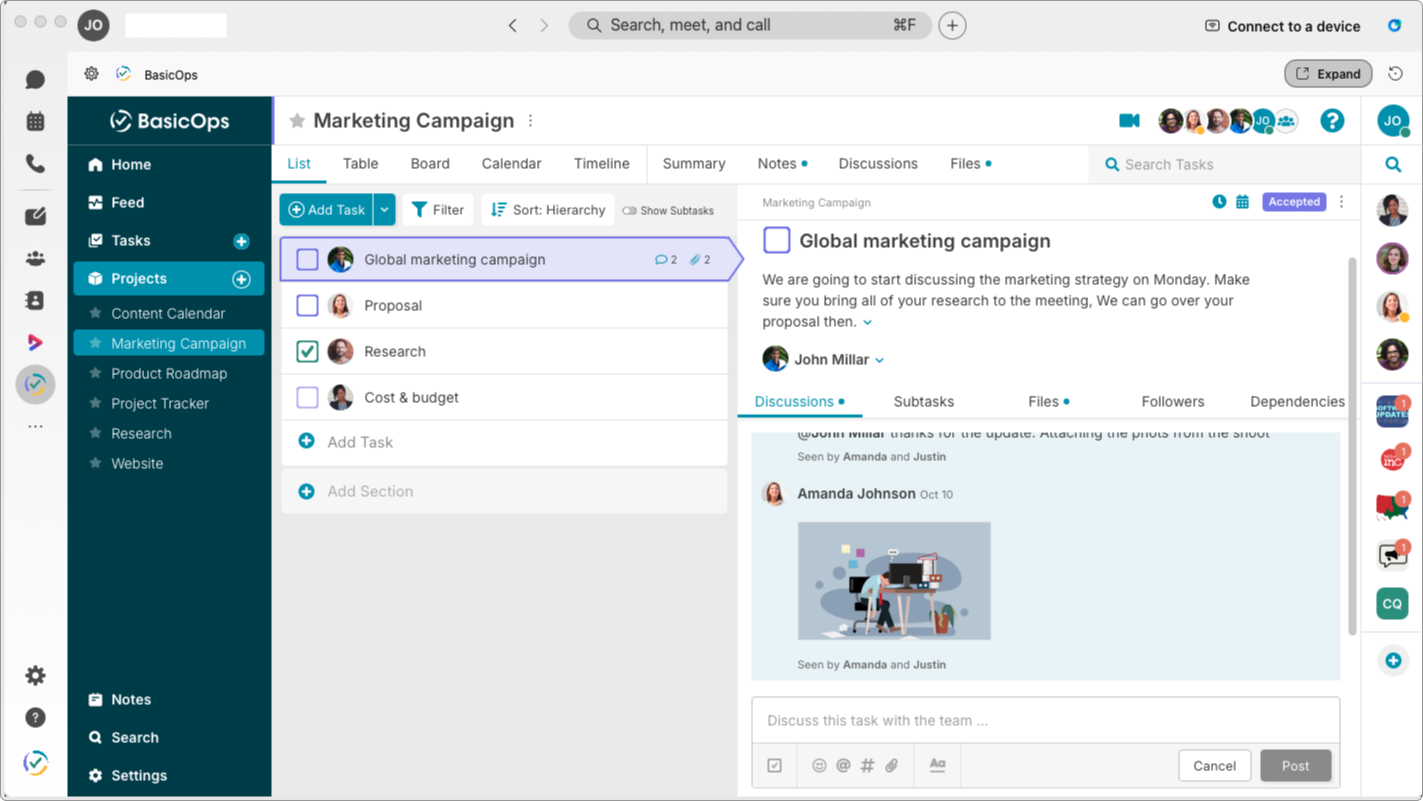Go back with top bar arrow

512,25
